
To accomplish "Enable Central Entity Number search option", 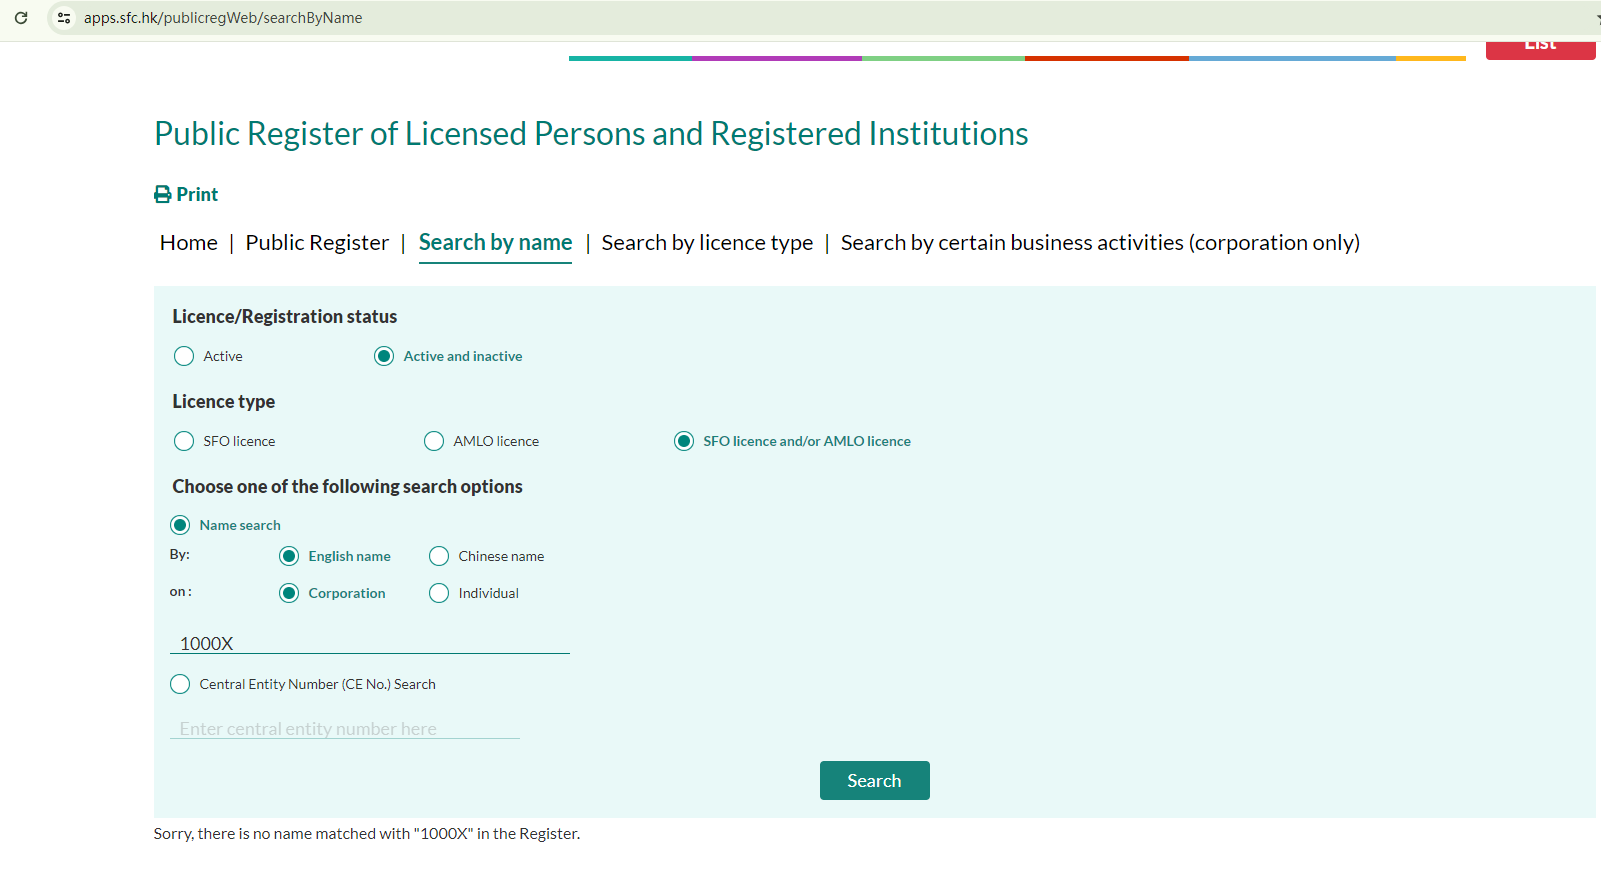I will pyautogui.click(x=180, y=684).
